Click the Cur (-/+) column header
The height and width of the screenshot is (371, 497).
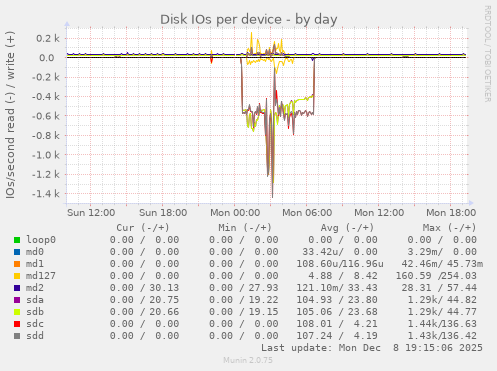pos(143,228)
